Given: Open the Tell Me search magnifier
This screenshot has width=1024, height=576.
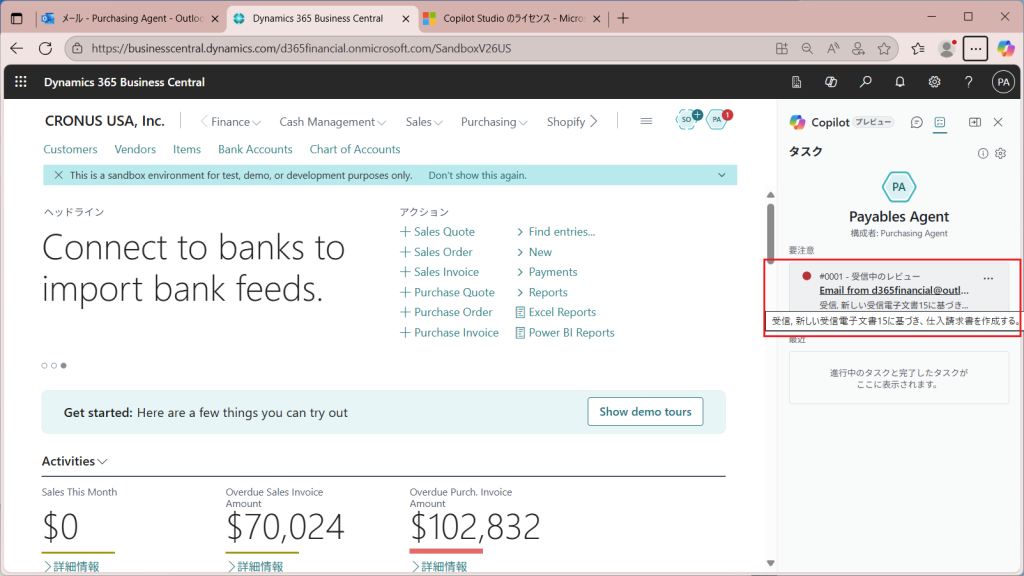Looking at the screenshot, I should (x=865, y=82).
